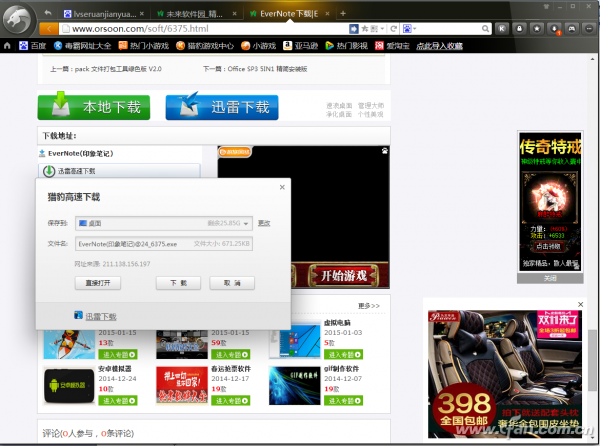Open the 百度 bookmark
Viewport: 600px width, 446px height.
[33, 46]
